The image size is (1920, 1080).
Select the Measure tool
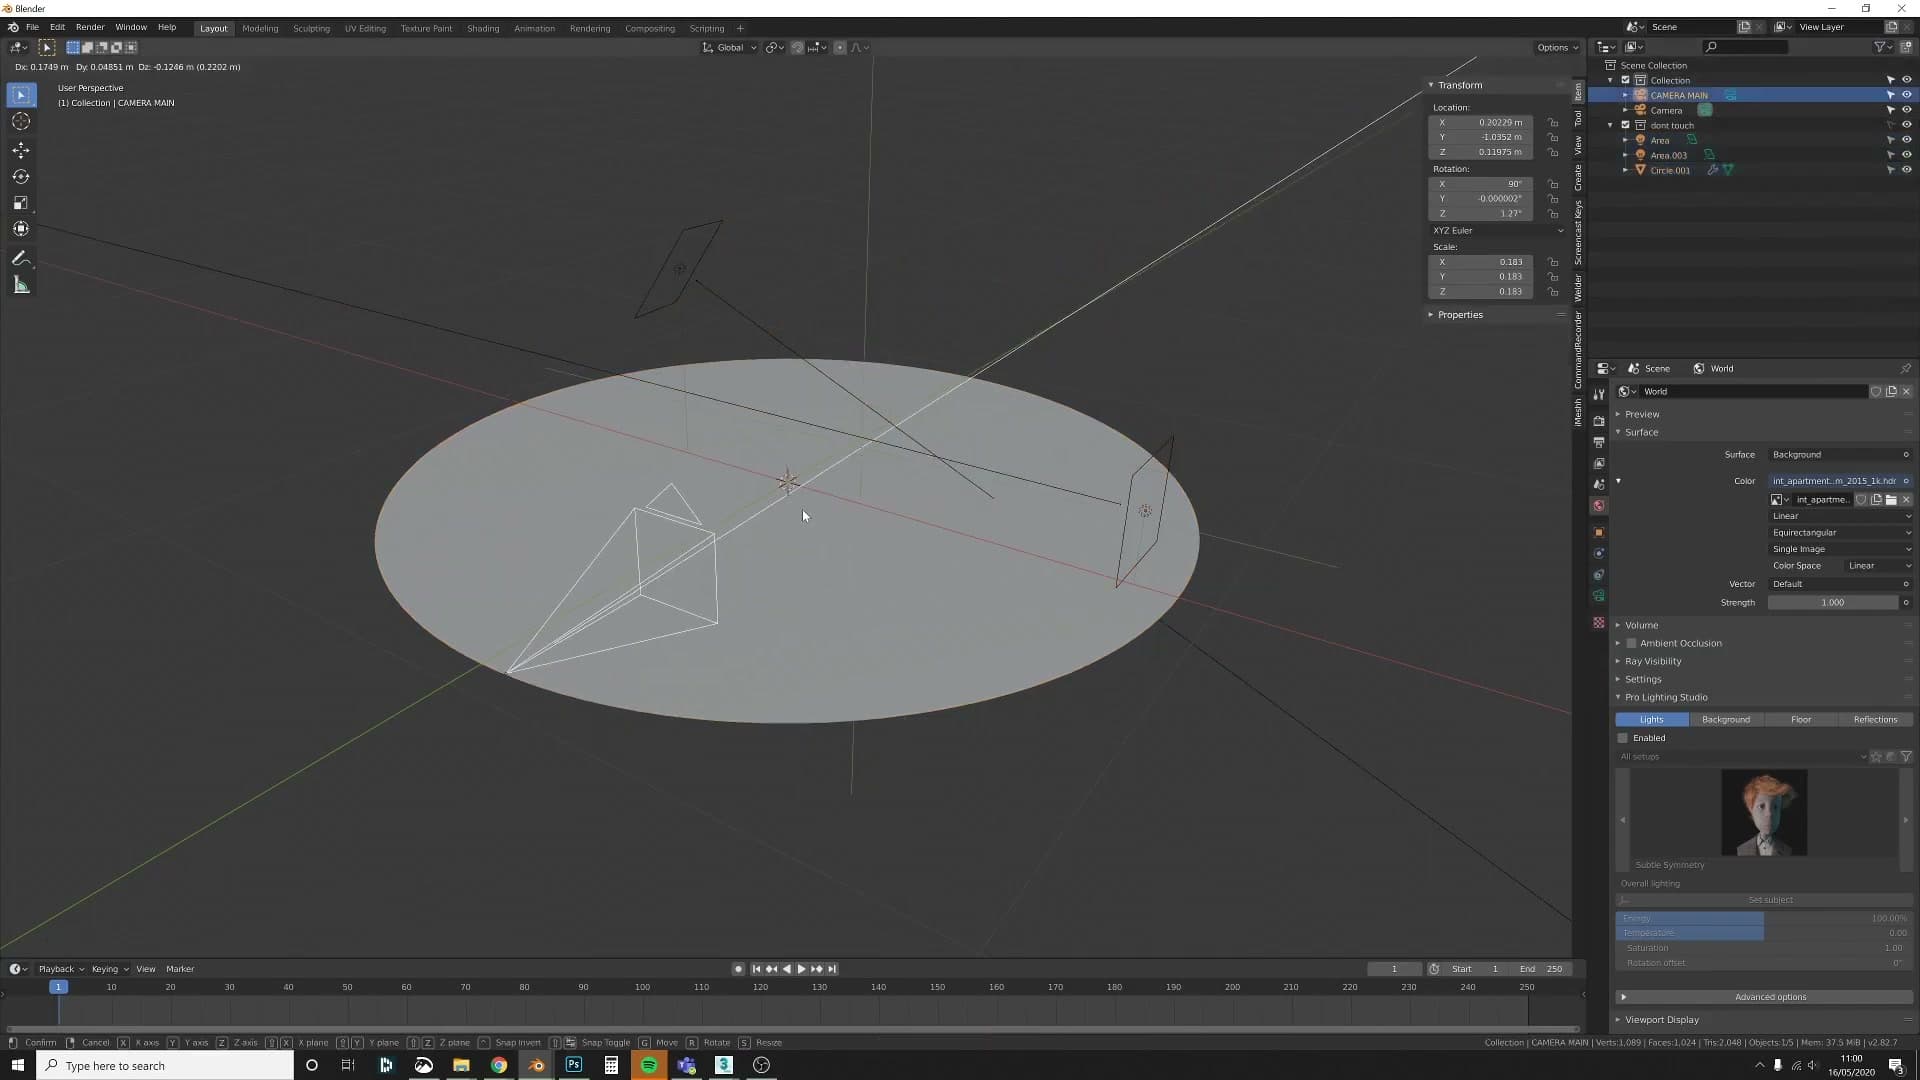coord(21,286)
